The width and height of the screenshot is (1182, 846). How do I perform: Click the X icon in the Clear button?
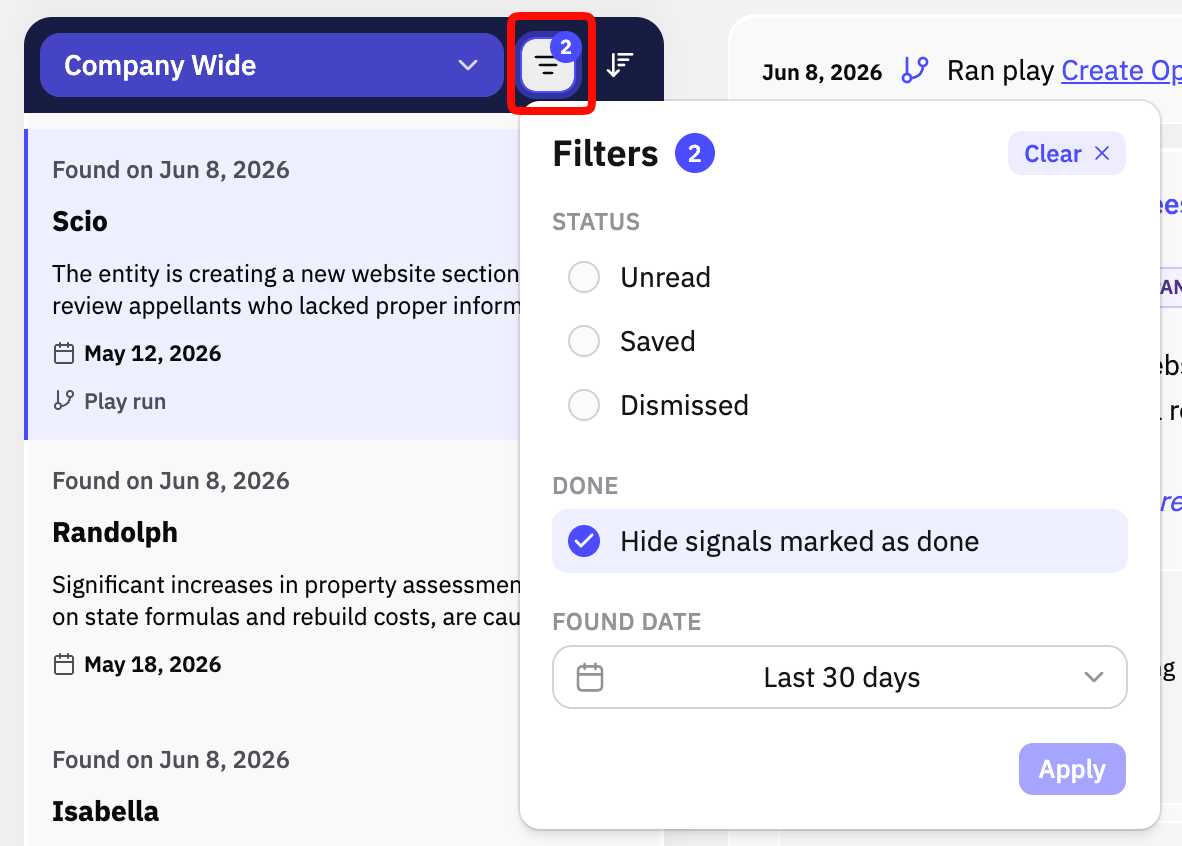point(1102,153)
